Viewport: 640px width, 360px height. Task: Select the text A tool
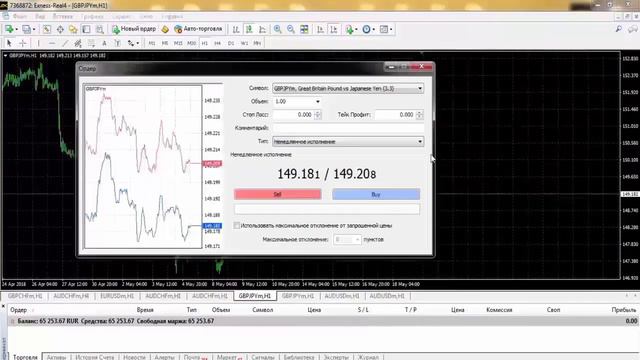click(104, 43)
